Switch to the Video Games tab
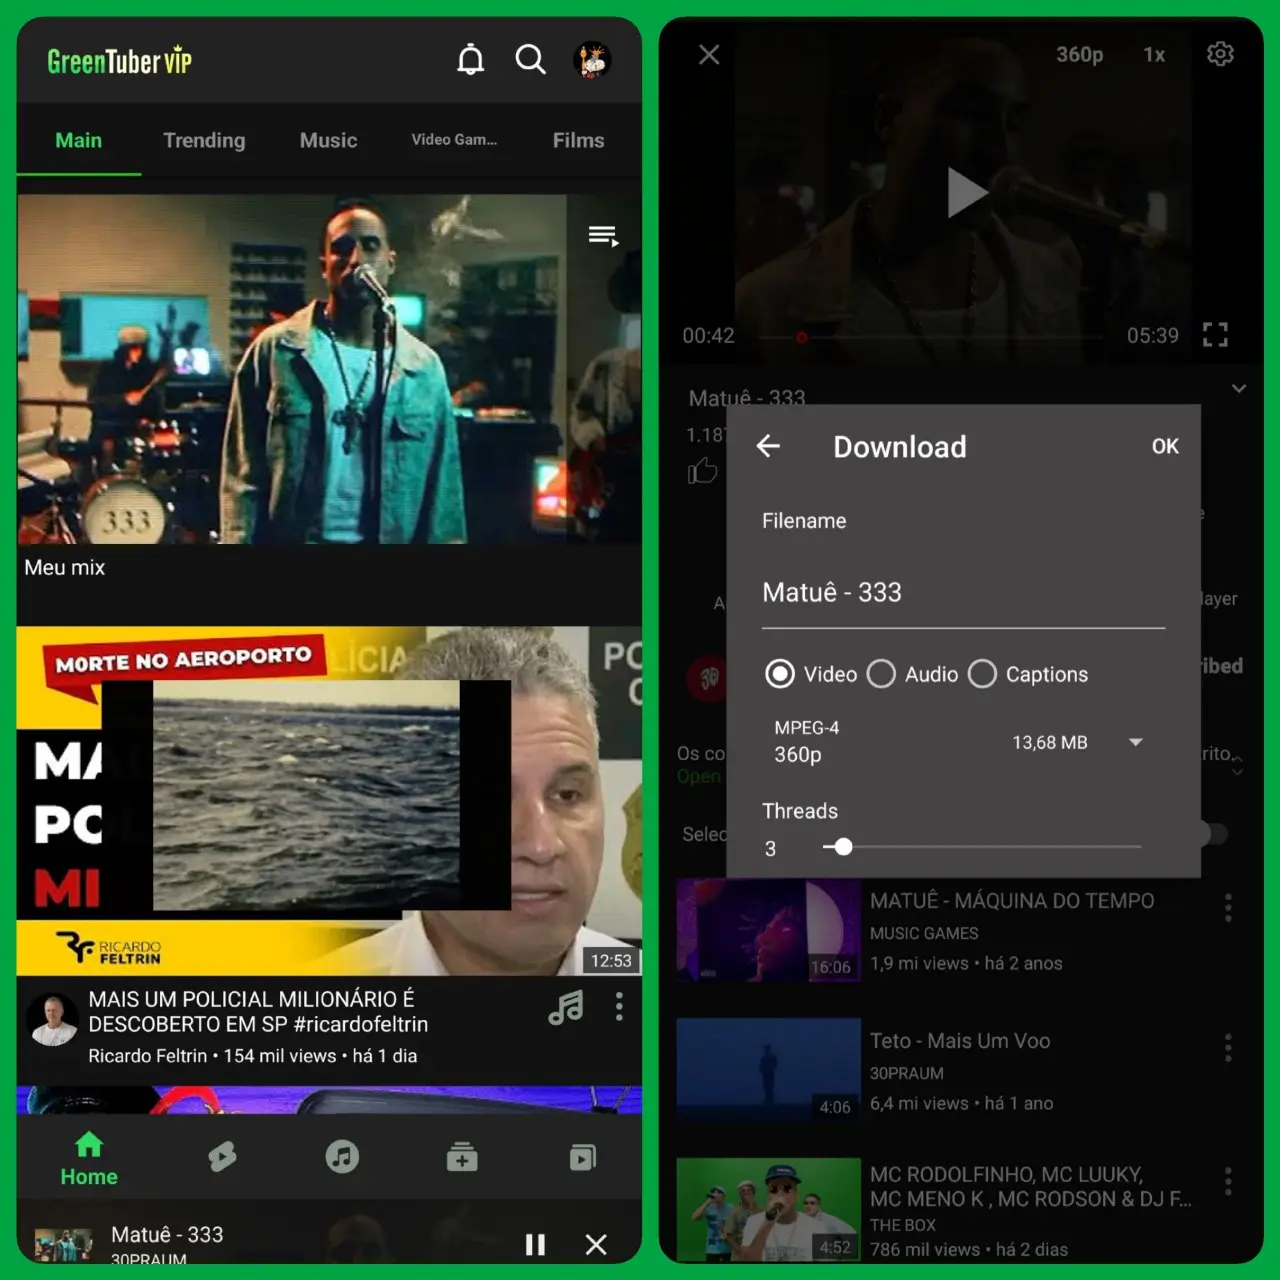This screenshot has height=1280, width=1280. 454,140
